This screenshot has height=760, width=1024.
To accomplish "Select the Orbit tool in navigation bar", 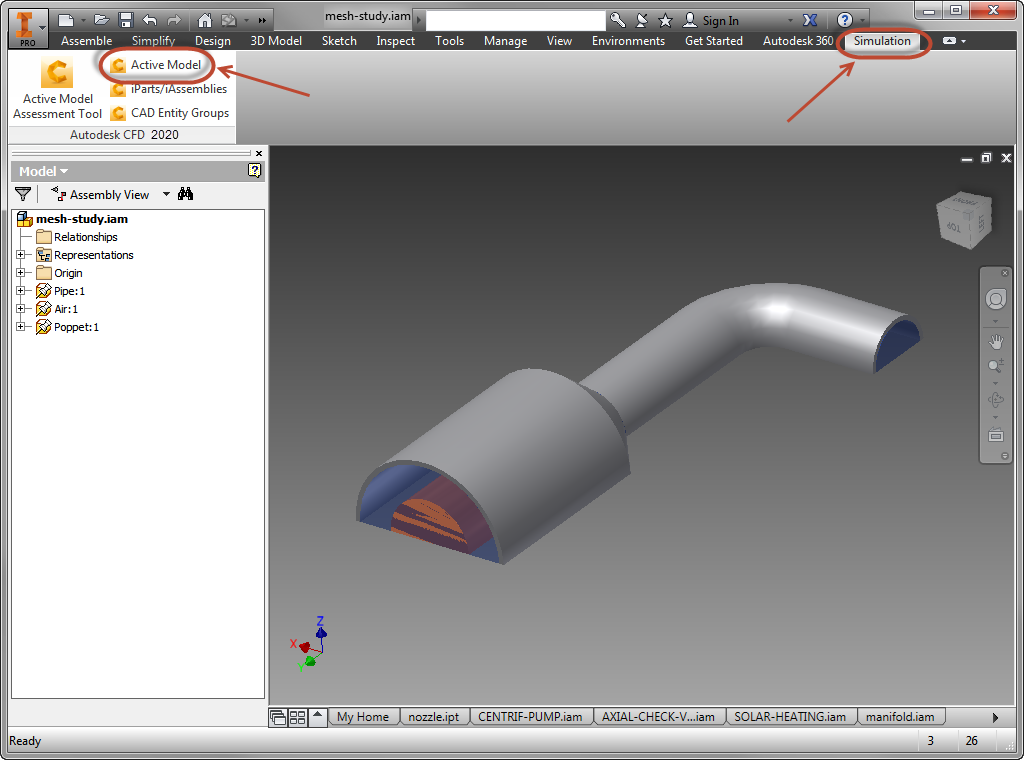I will coord(995,400).
